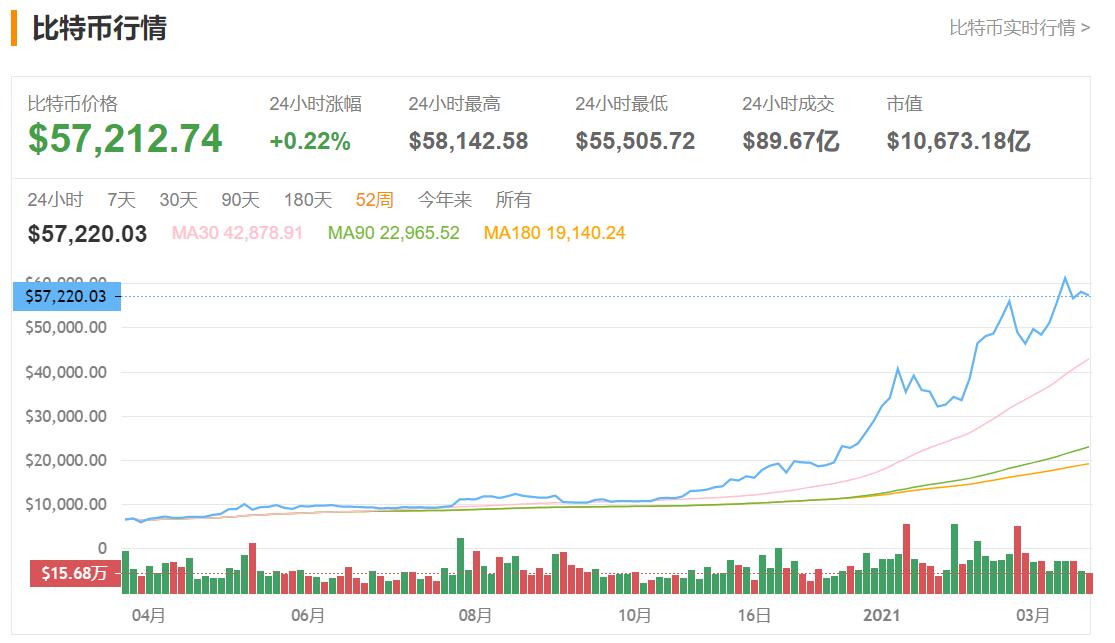
Task: View the 今年来 year-to-date chart
Action: pos(438,200)
